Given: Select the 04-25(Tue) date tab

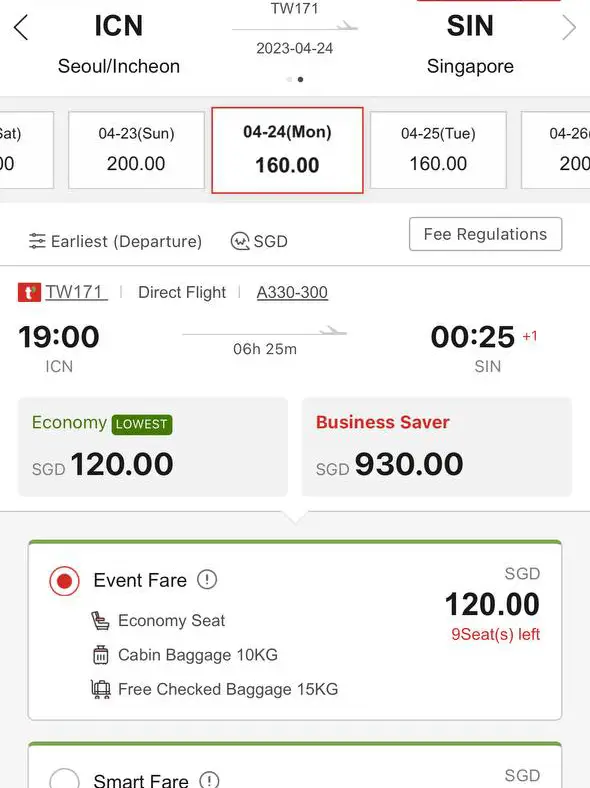Looking at the screenshot, I should tap(438, 150).
